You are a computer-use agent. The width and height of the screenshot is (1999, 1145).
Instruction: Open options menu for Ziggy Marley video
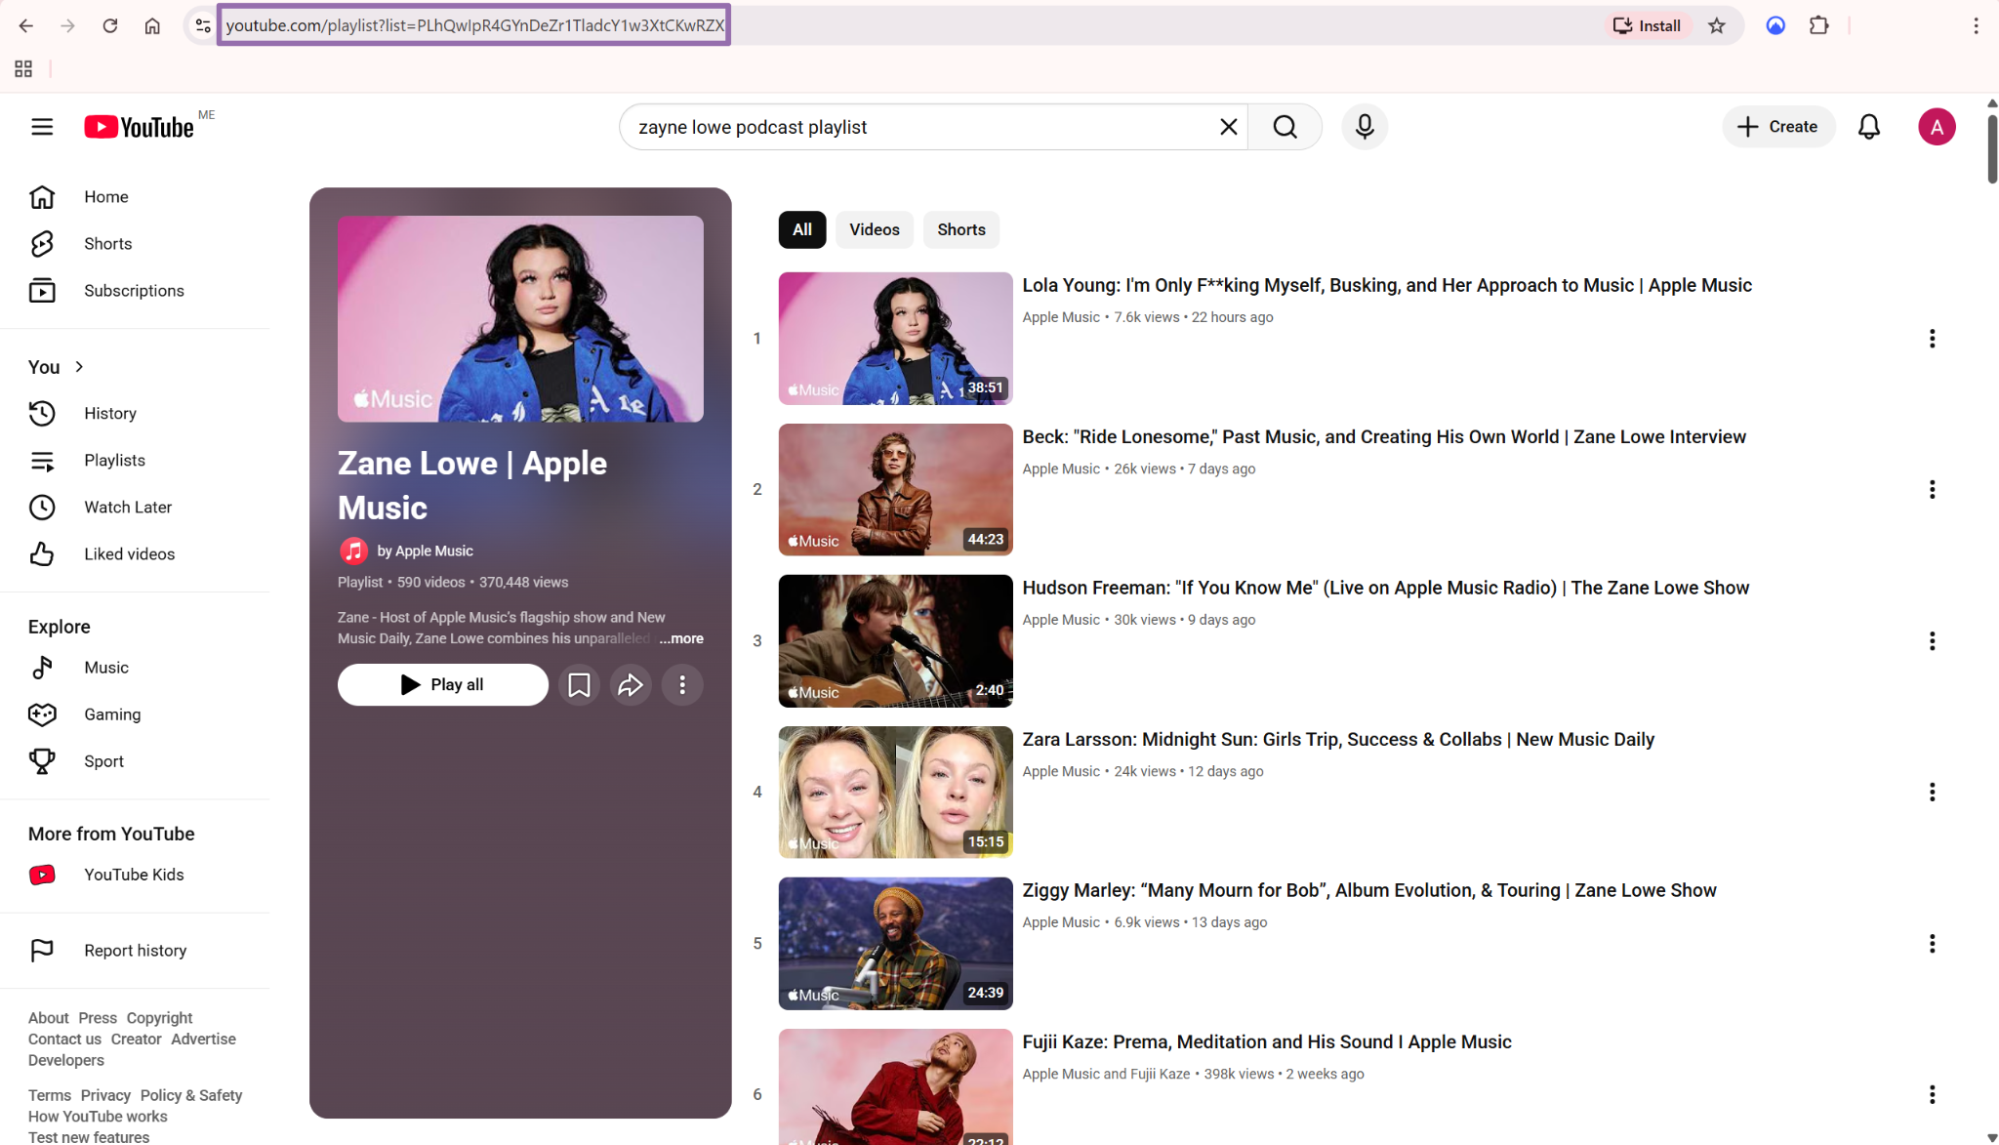[1931, 944]
